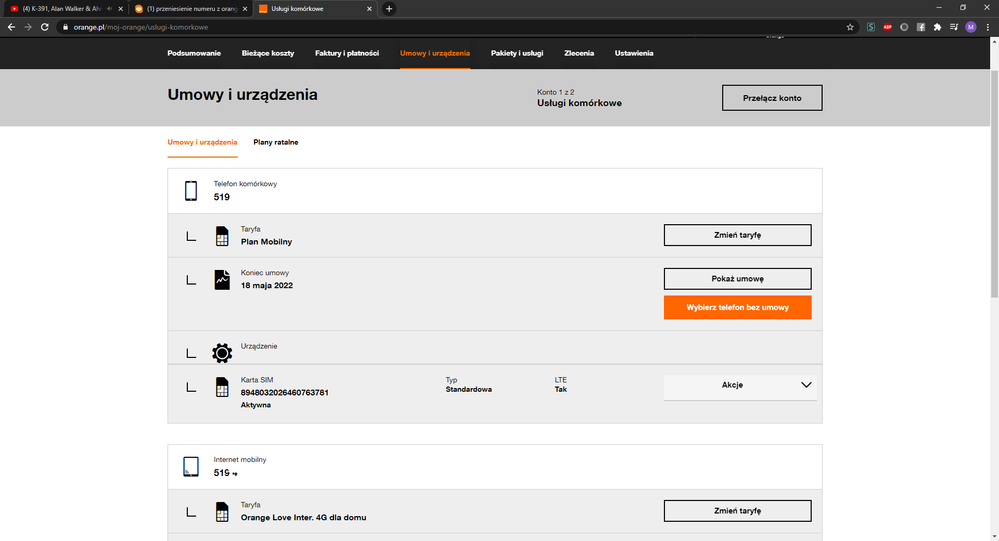Image resolution: width=999 pixels, height=541 pixels.
Task: Click SIM icon beside Orange Love Inter. 4G
Action: point(222,512)
